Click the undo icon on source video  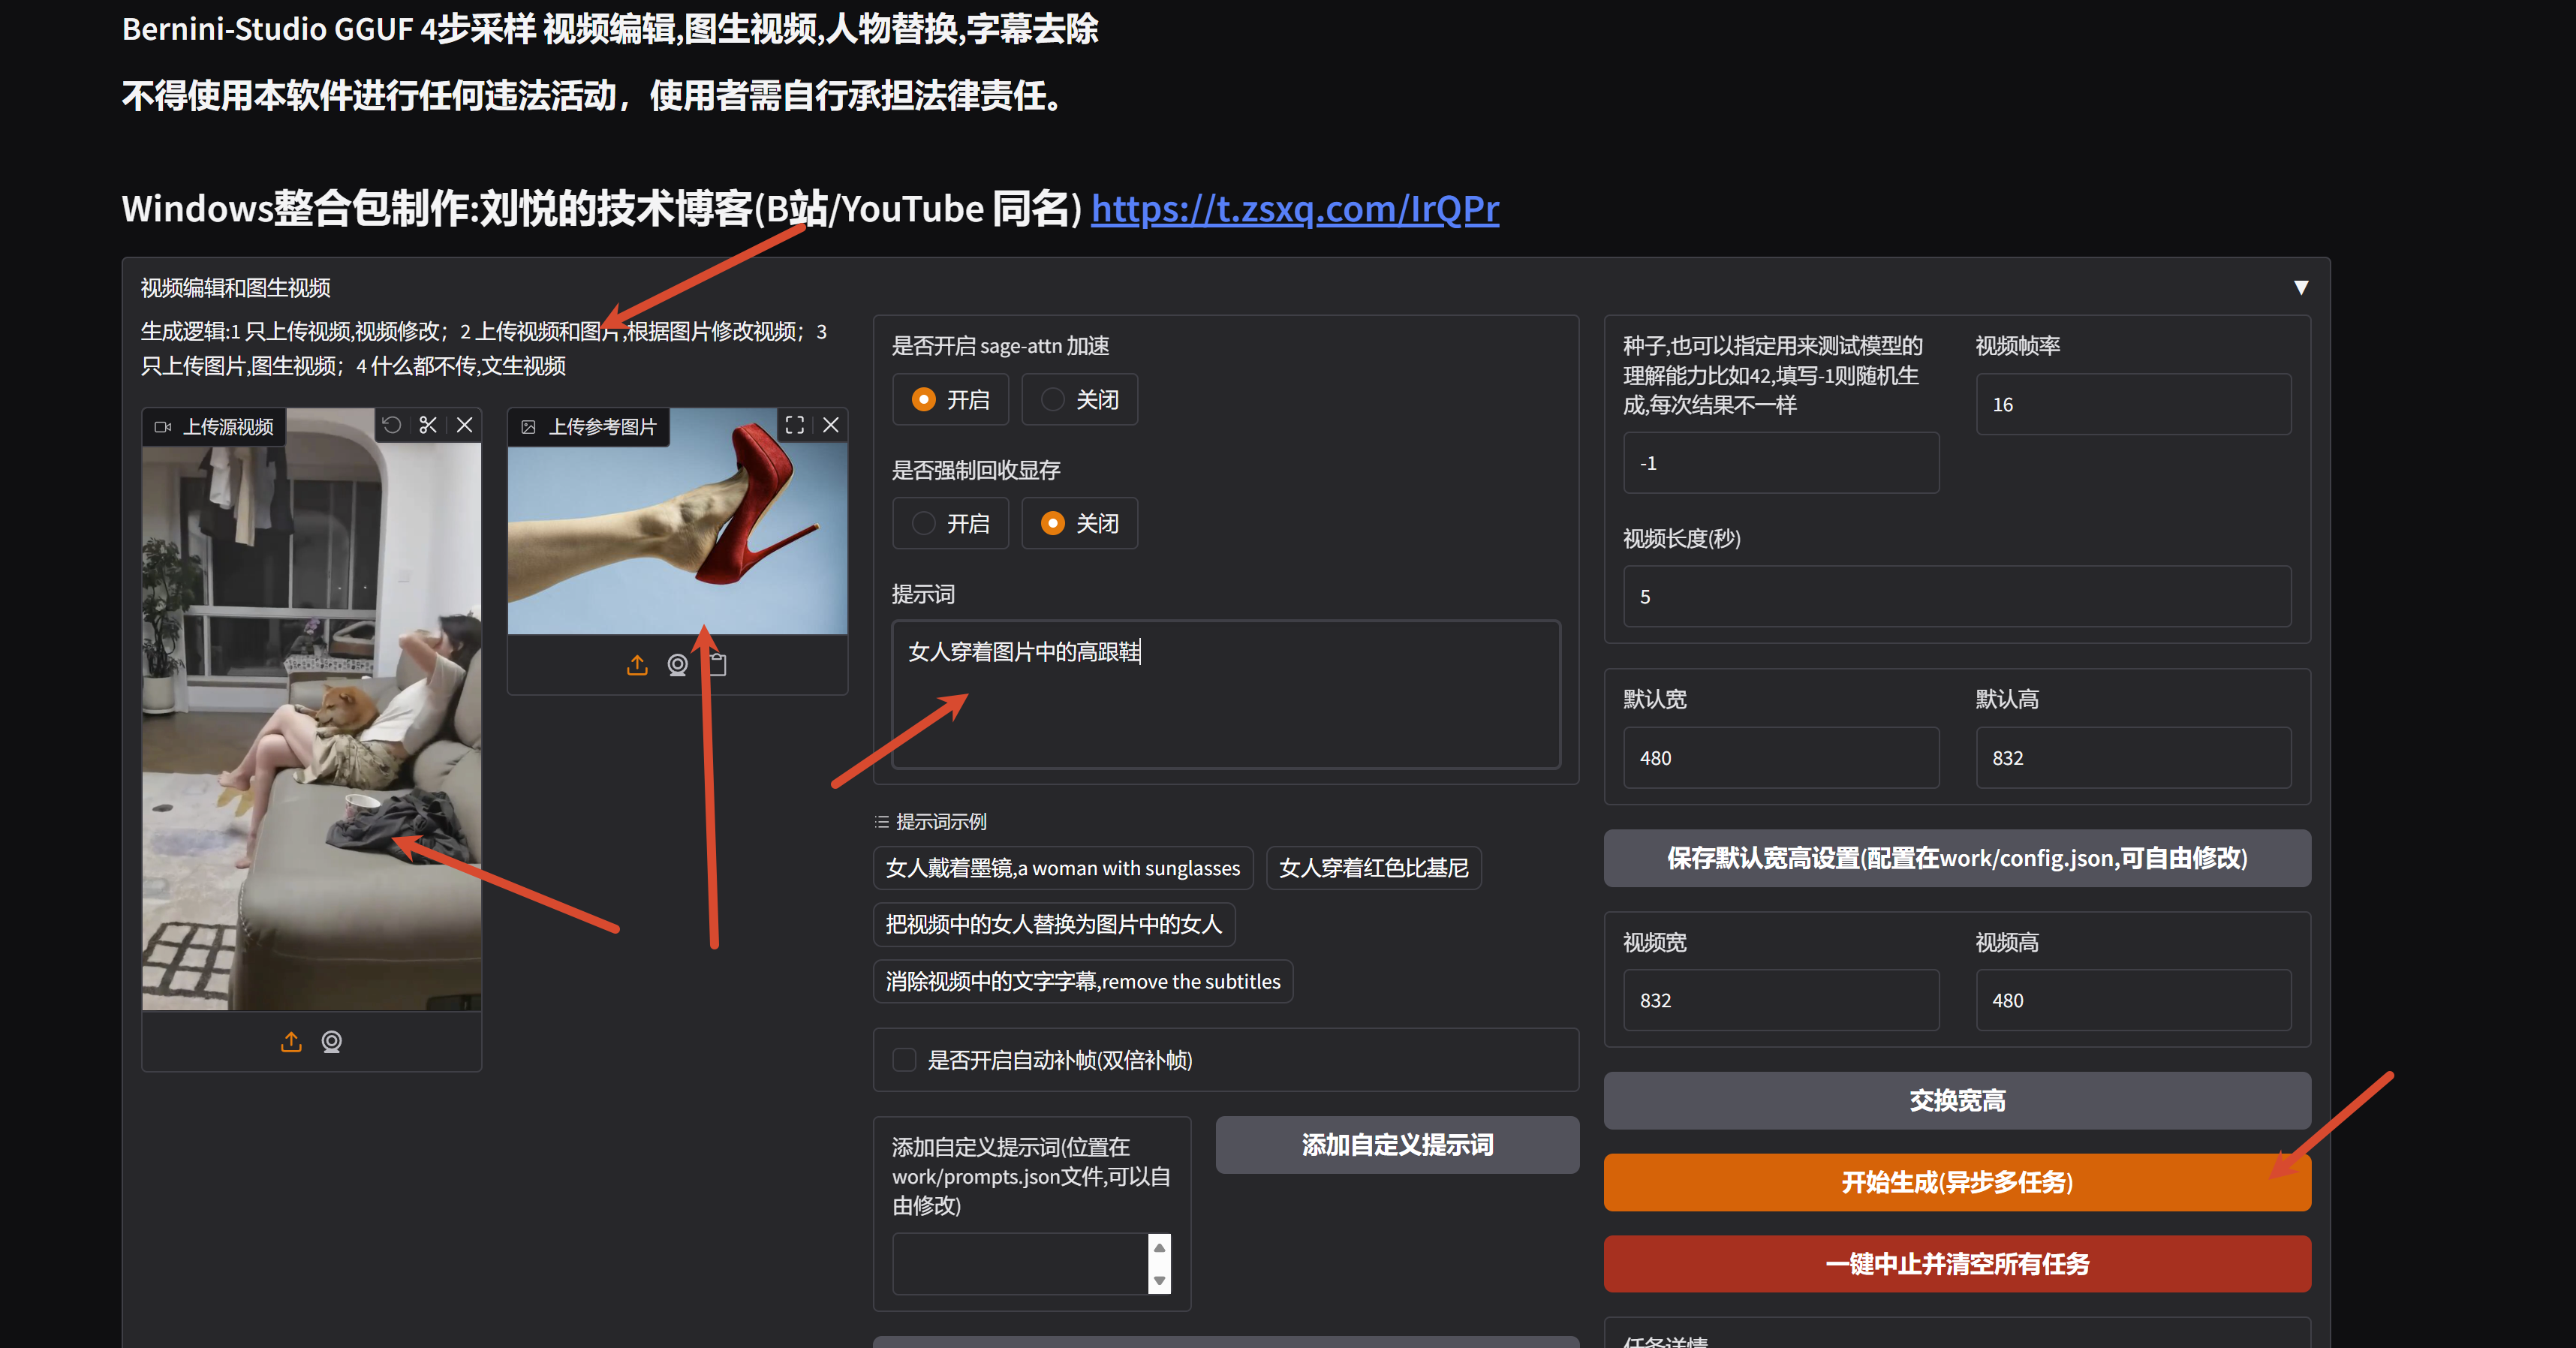392,425
